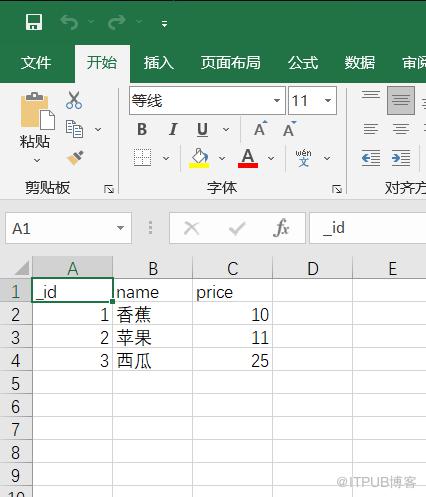Select the cell containing 香蕉
This screenshot has width=426, height=497.
coord(153,314)
